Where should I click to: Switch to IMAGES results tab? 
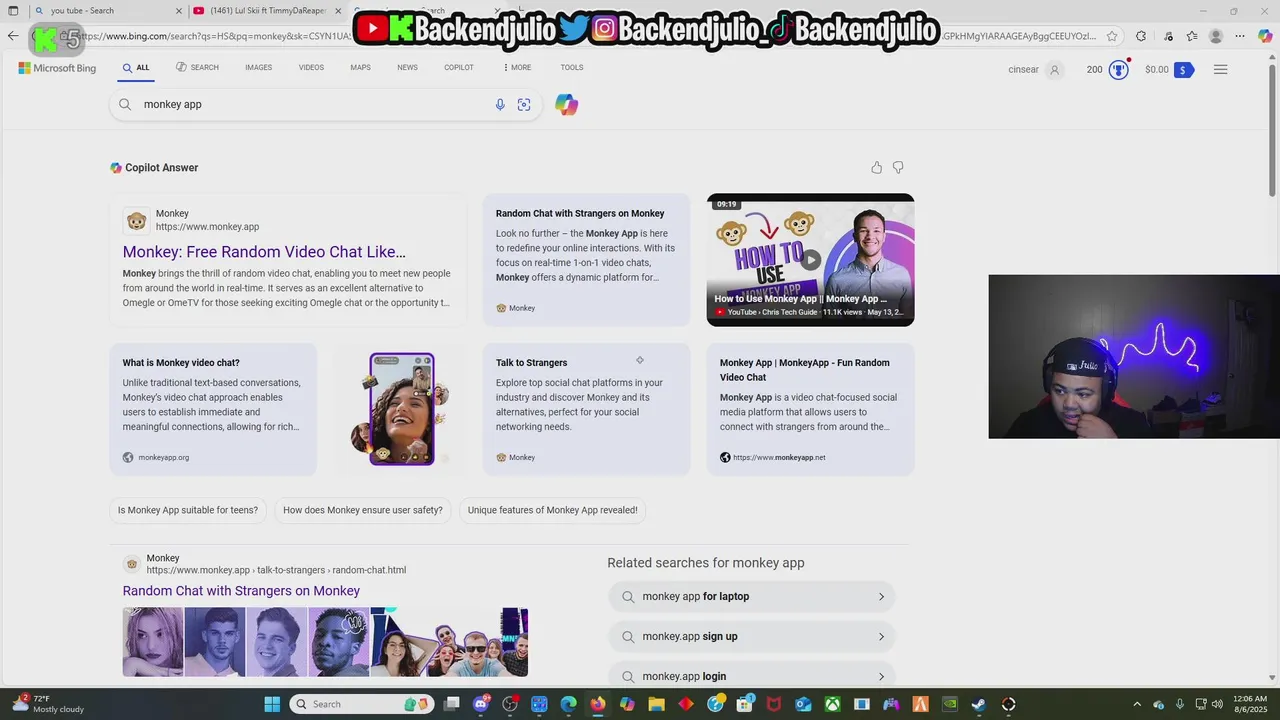point(258,68)
